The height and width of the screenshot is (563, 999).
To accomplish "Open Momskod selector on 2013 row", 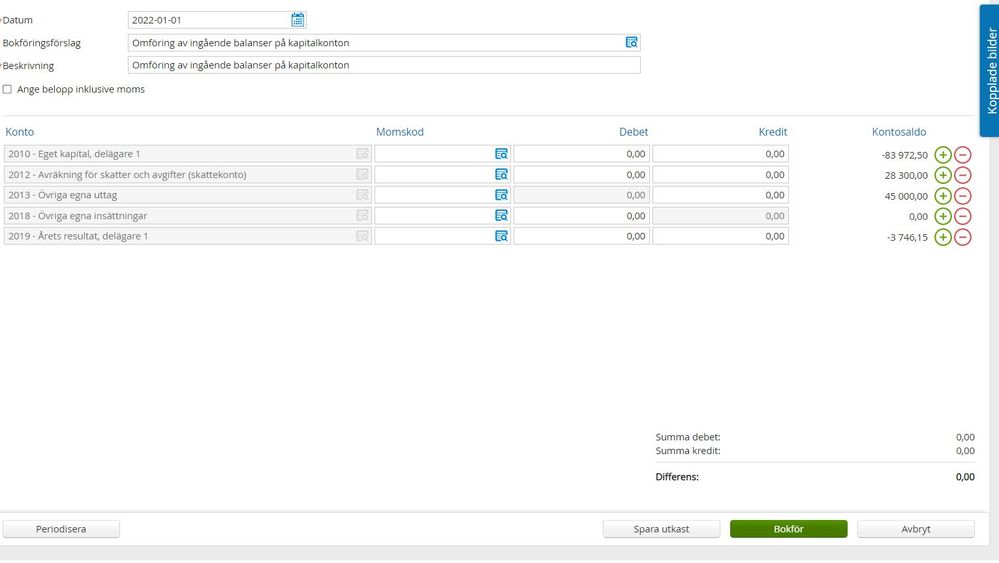I will pos(501,195).
